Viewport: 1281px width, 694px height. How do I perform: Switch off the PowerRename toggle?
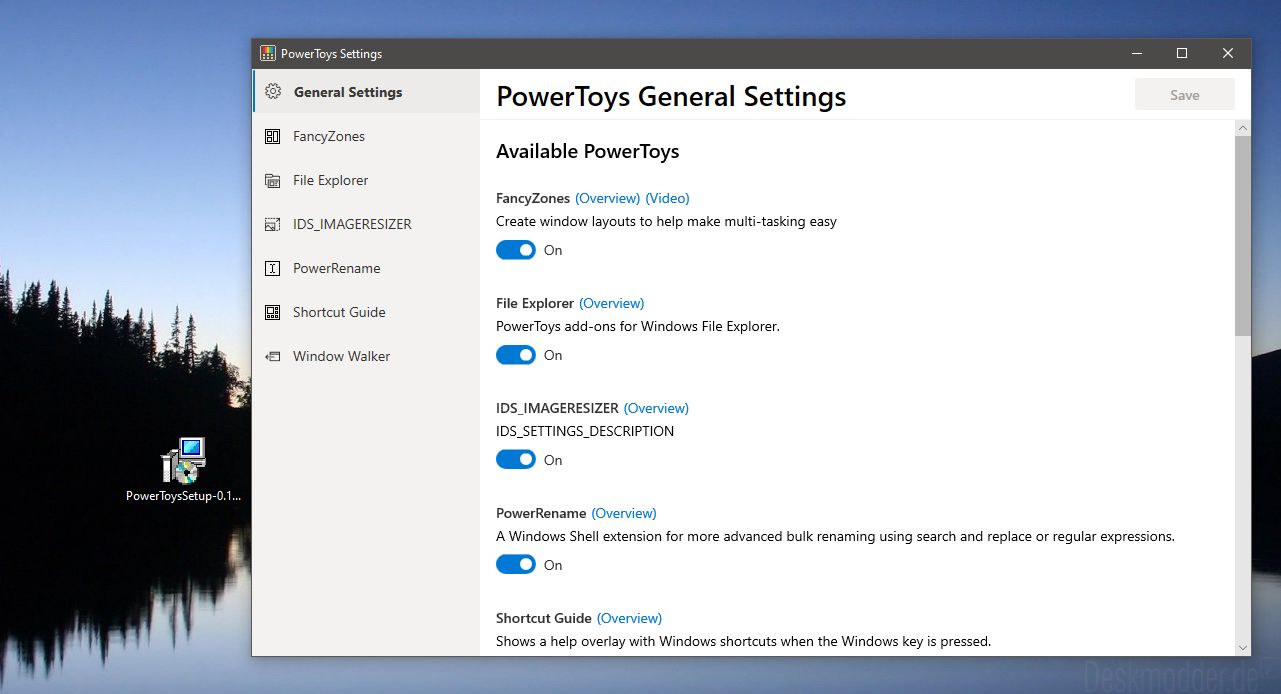pos(516,565)
